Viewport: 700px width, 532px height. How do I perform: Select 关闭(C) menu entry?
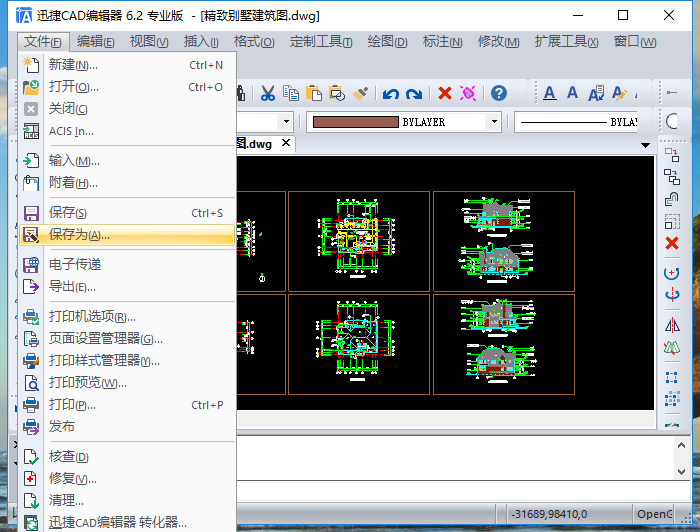[127, 109]
